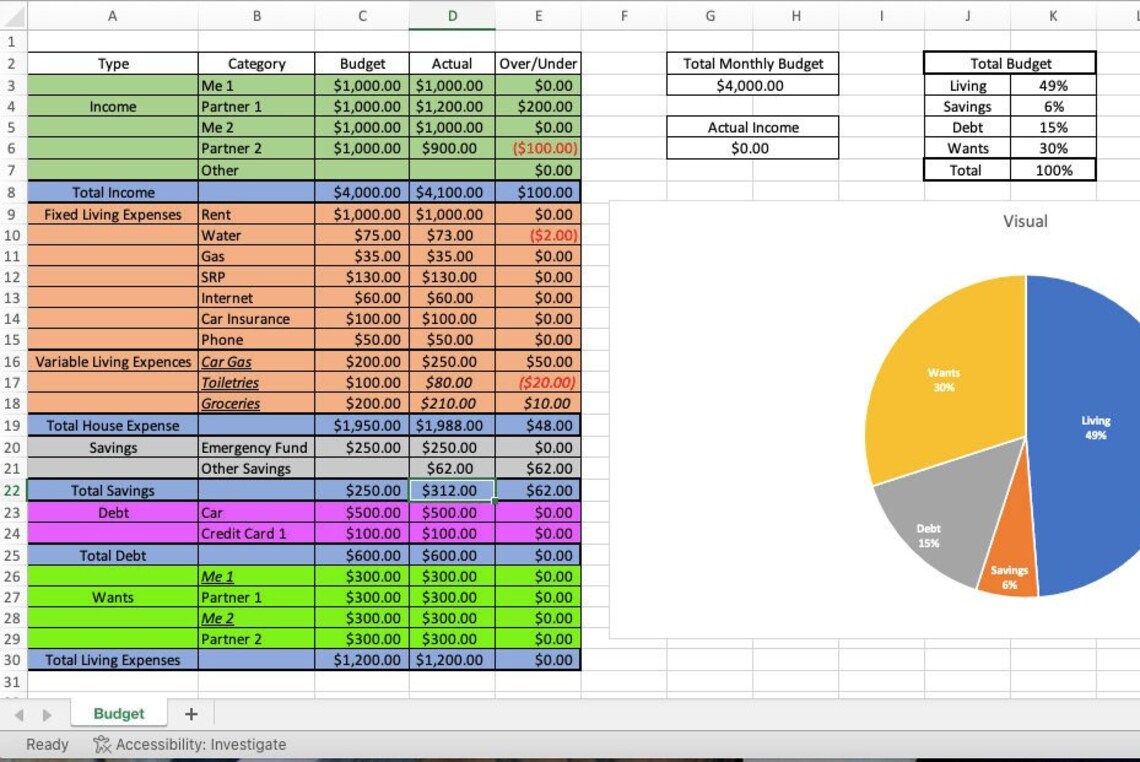1140x762 pixels.
Task: Click the Actual Income $0.00 cell
Action: pyautogui.click(x=753, y=148)
